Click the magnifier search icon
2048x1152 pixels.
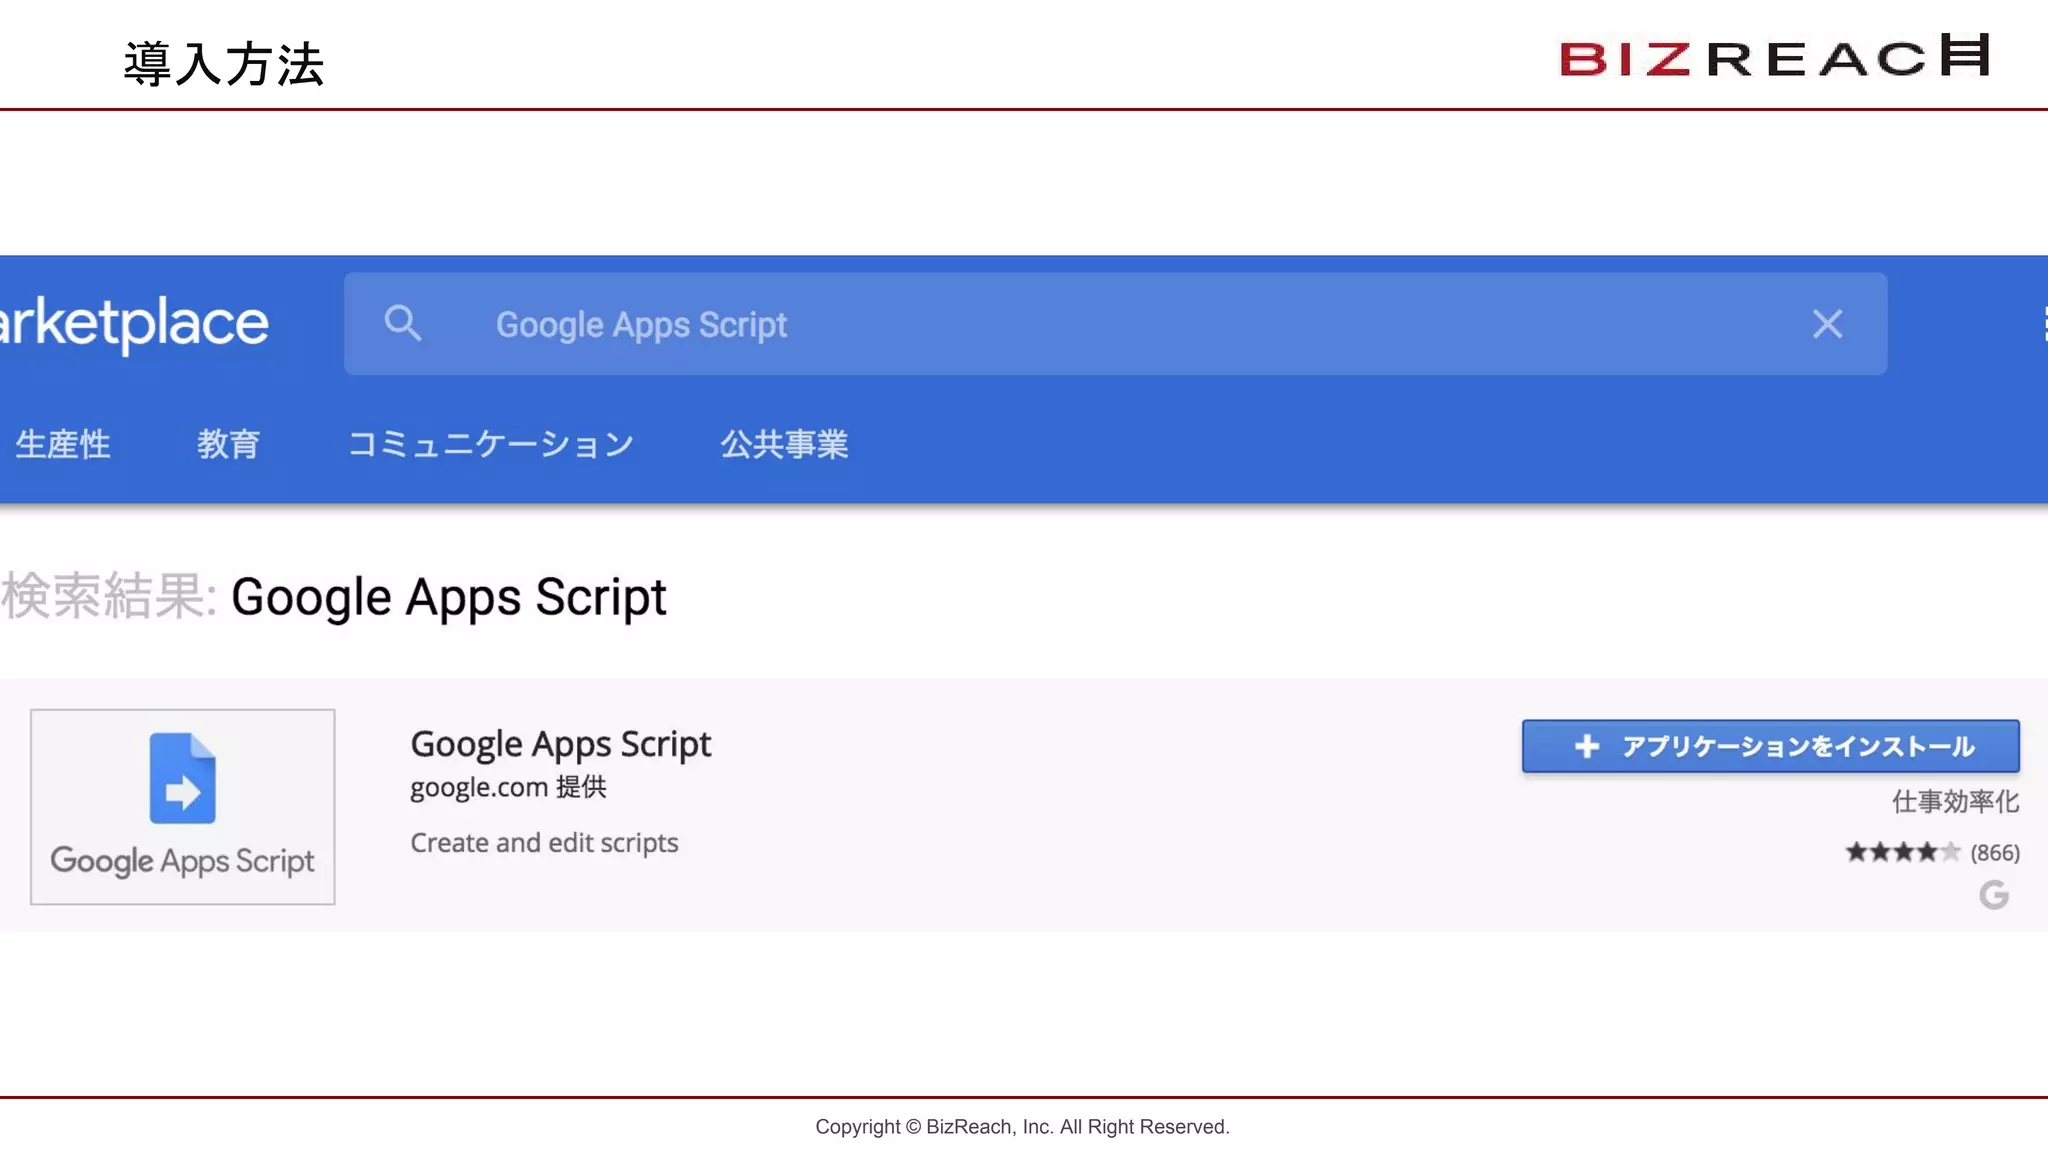coord(402,323)
